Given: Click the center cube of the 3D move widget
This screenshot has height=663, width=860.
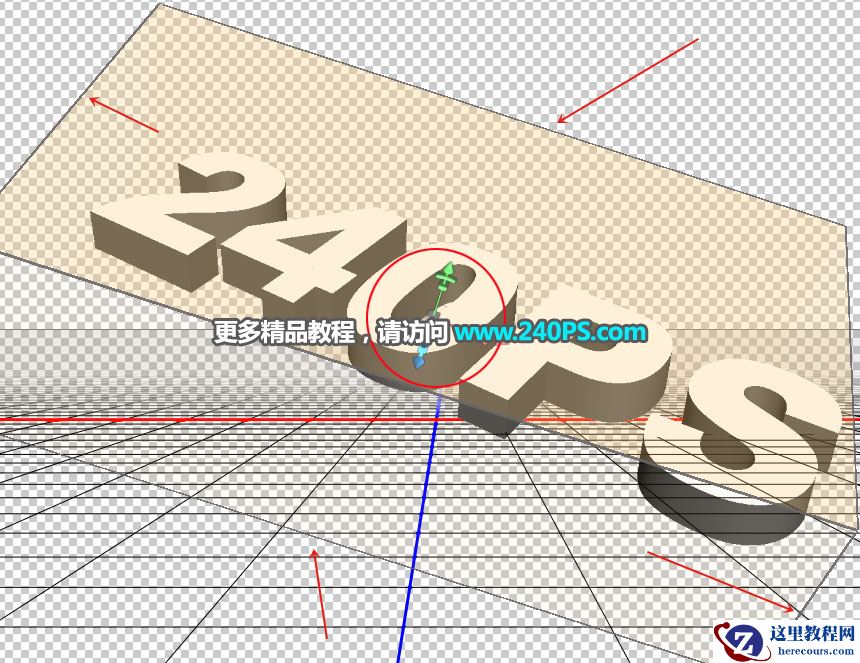Looking at the screenshot, I should tap(431, 317).
